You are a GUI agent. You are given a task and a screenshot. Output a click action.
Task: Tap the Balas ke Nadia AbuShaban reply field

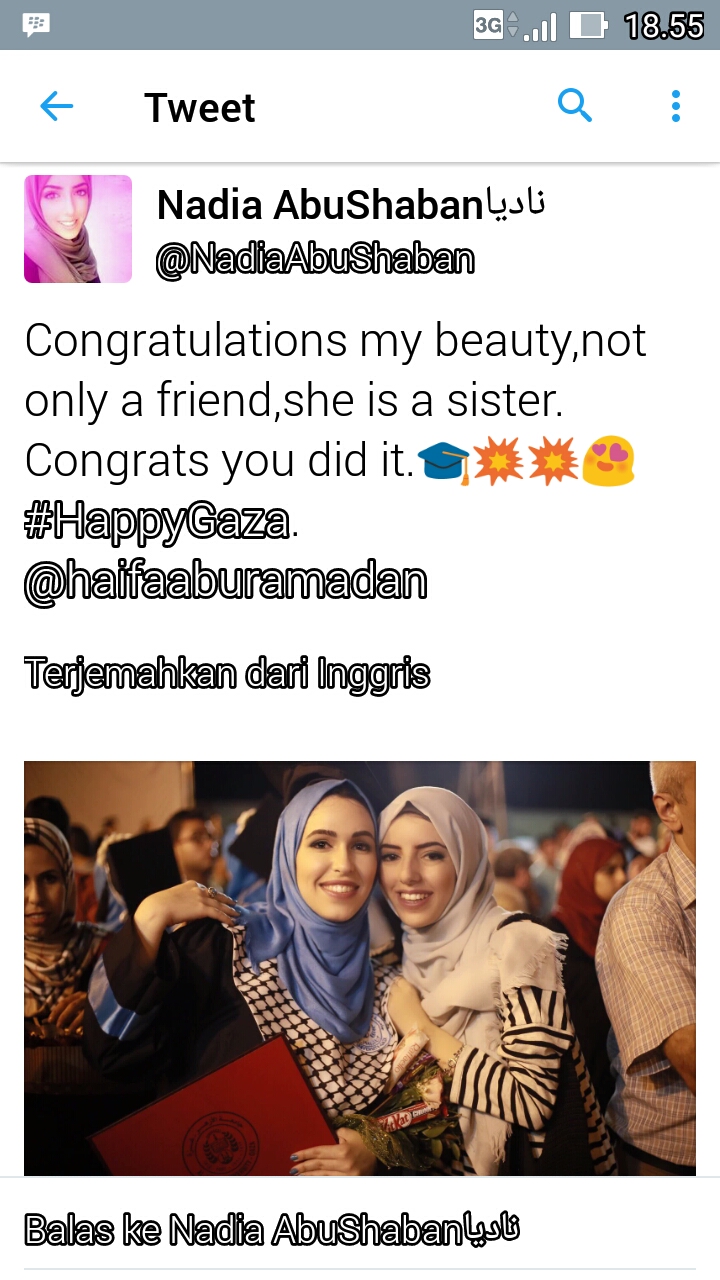point(360,1229)
